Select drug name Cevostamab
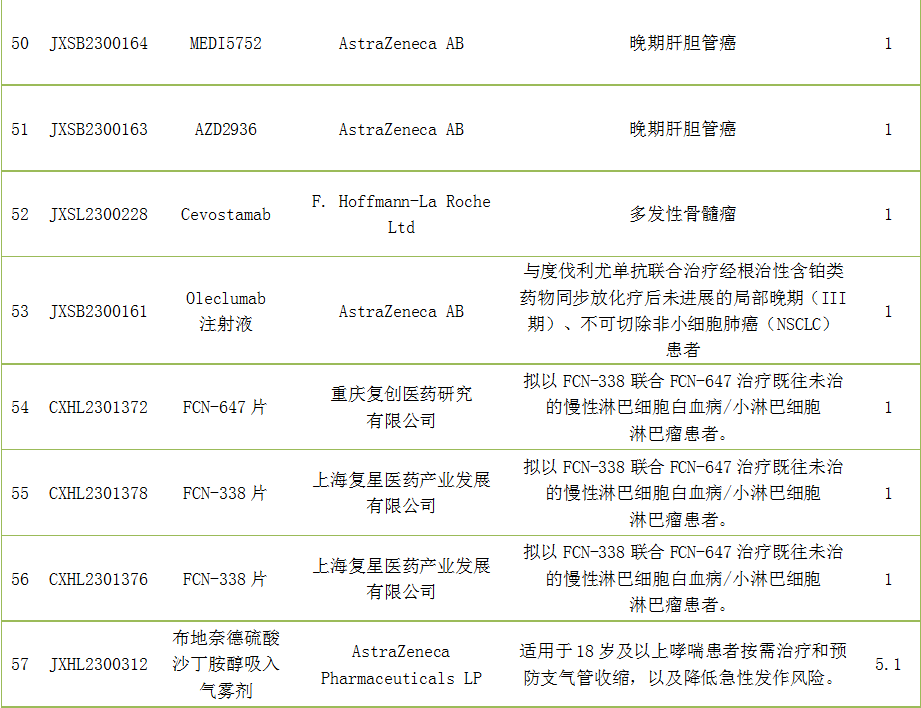Viewport: 921px width, 708px height. (226, 214)
